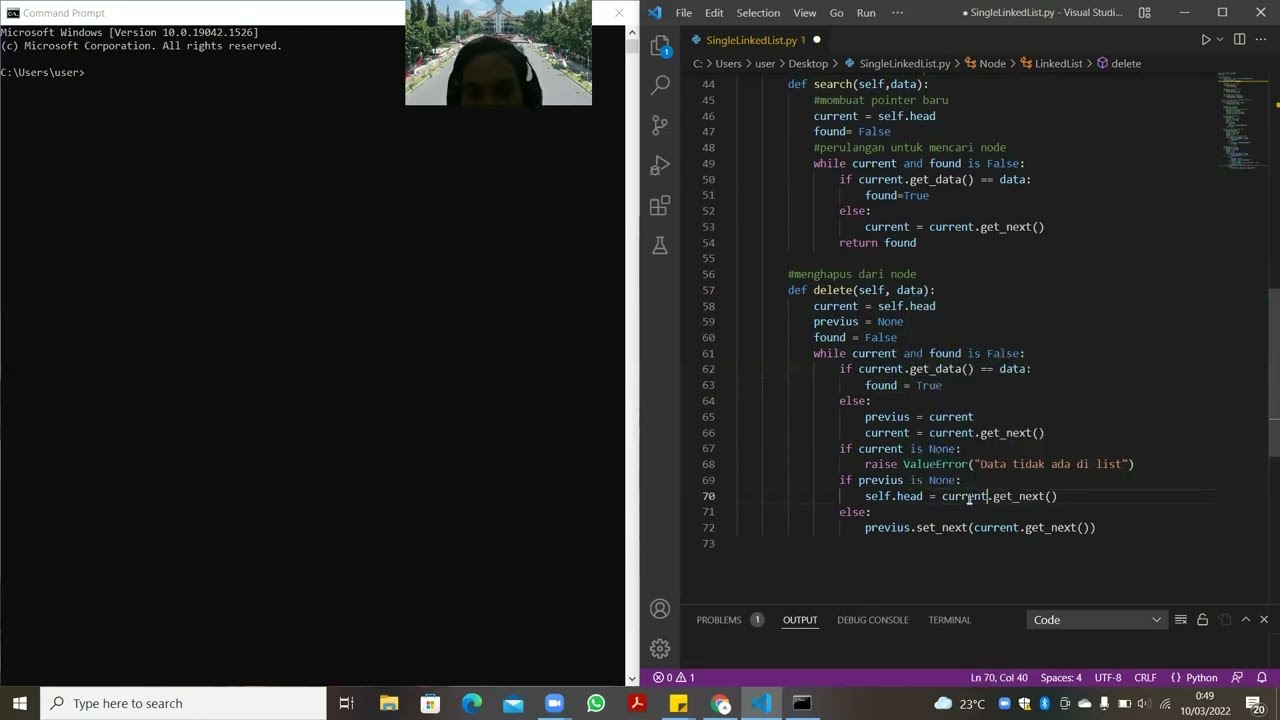Open the Explorer view in activity bar
Viewport: 1280px width, 720px height.
click(x=660, y=45)
